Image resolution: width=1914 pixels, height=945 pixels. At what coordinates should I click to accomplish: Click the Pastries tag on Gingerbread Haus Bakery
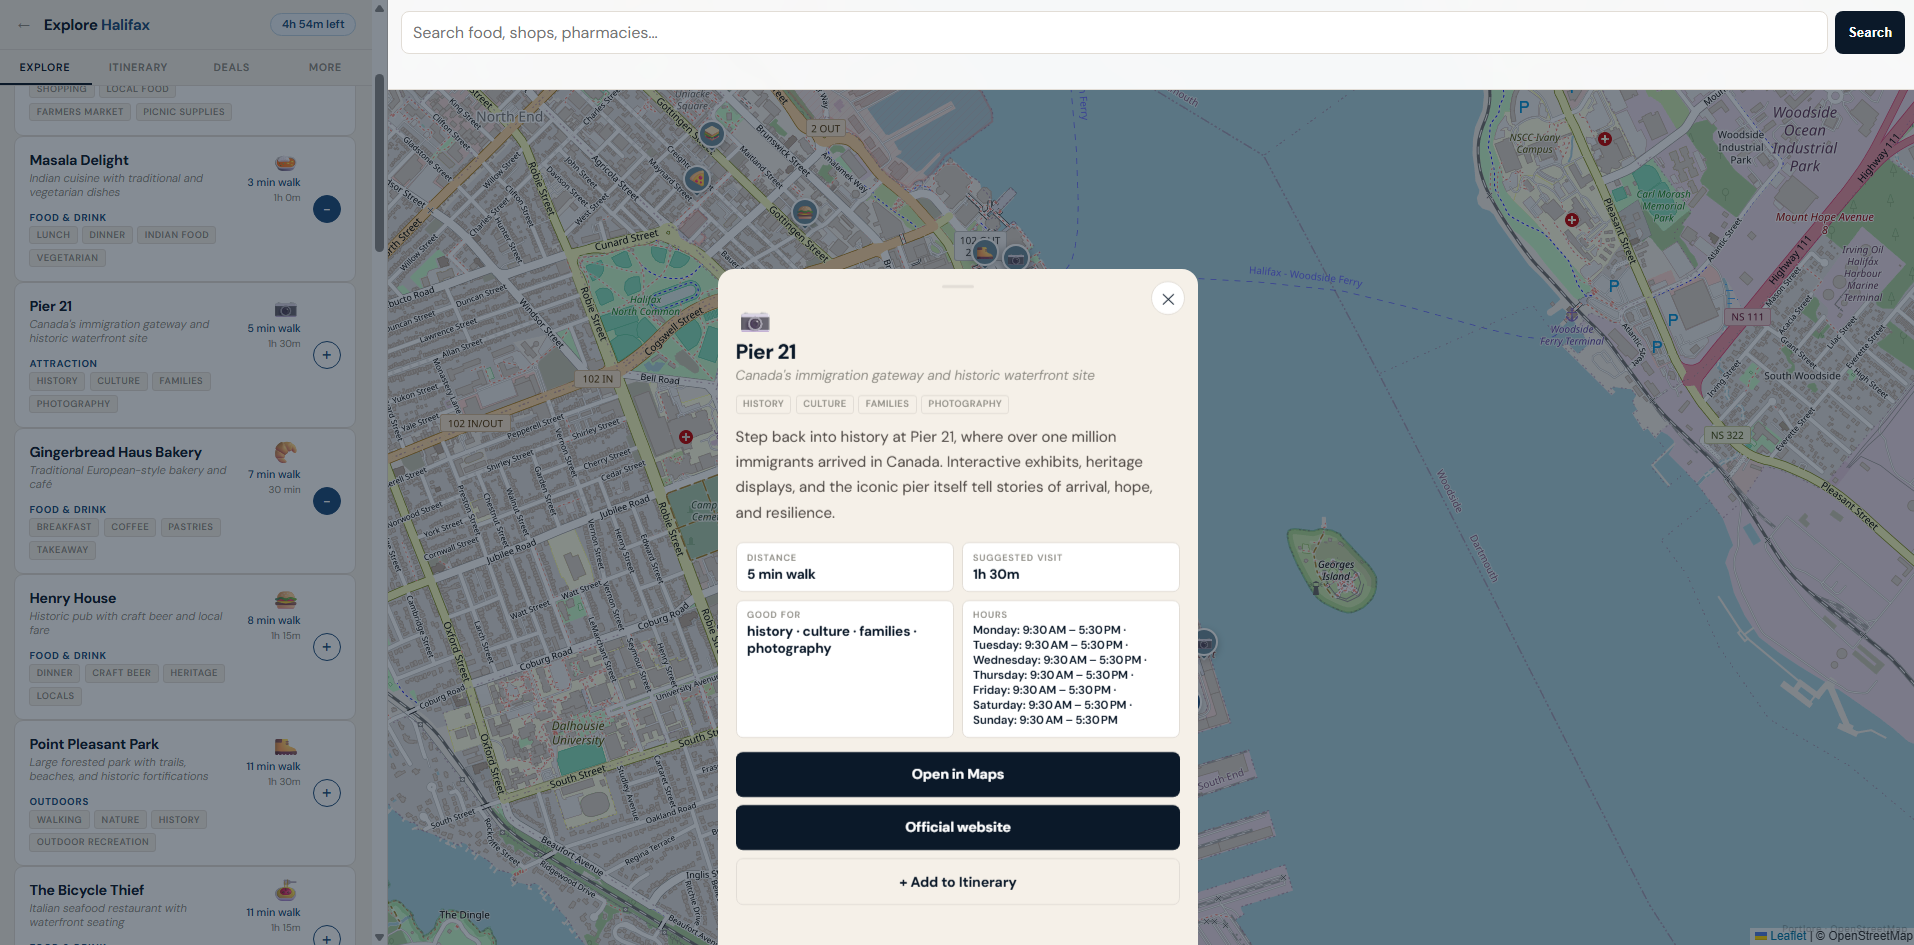[191, 527]
